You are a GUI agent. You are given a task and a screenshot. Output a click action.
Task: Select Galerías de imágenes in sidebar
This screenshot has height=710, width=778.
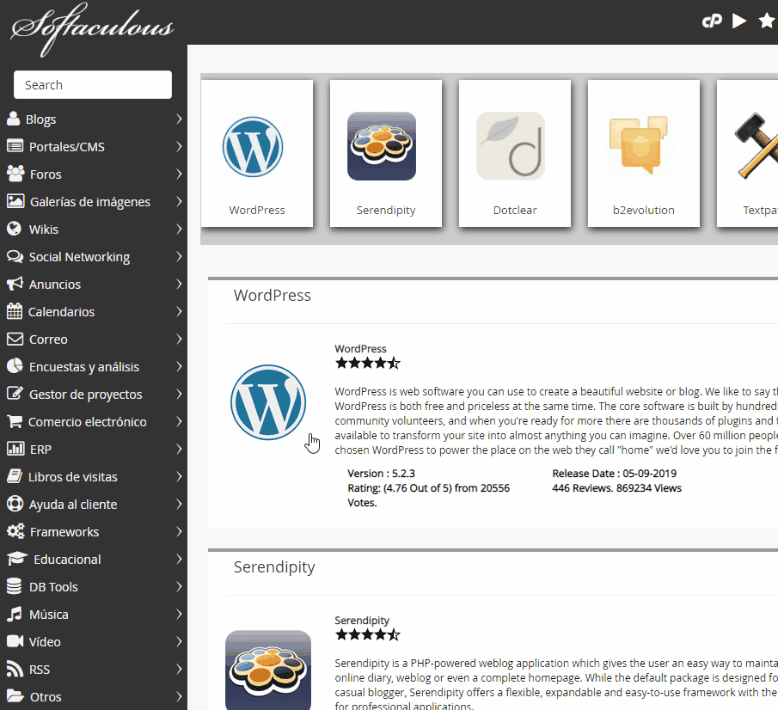point(89,202)
